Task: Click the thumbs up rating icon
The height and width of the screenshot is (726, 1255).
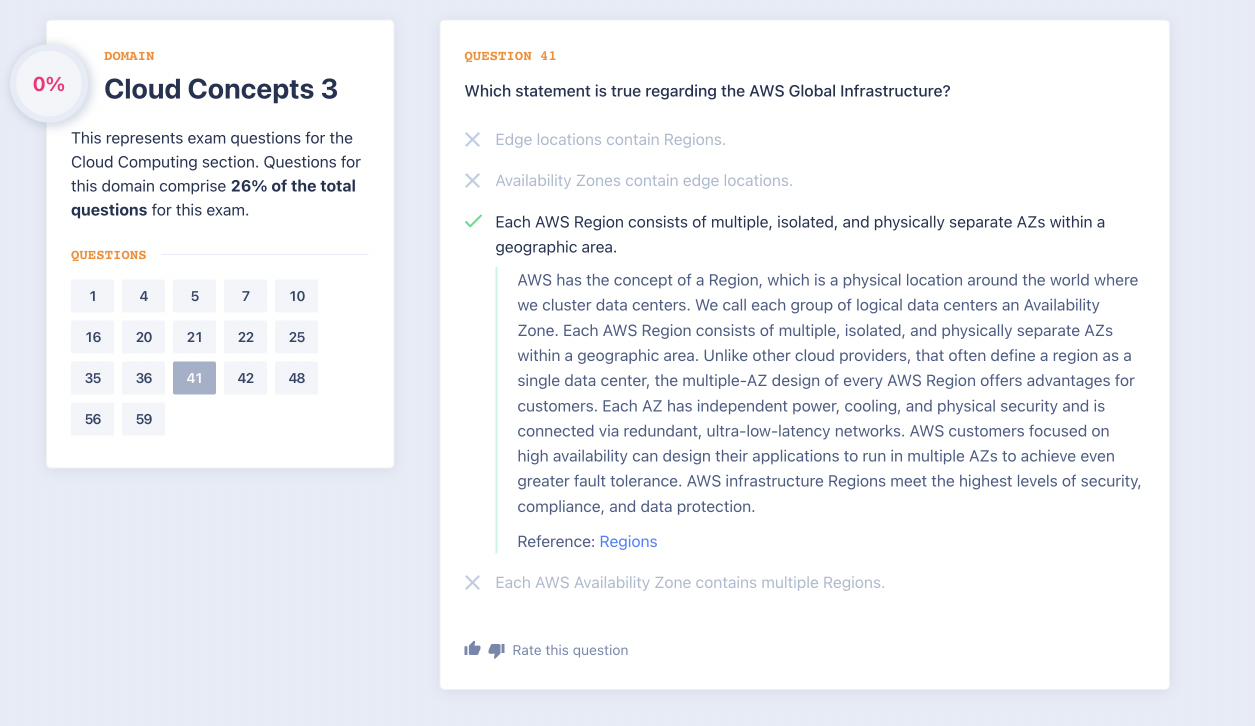Action: click(x=472, y=649)
